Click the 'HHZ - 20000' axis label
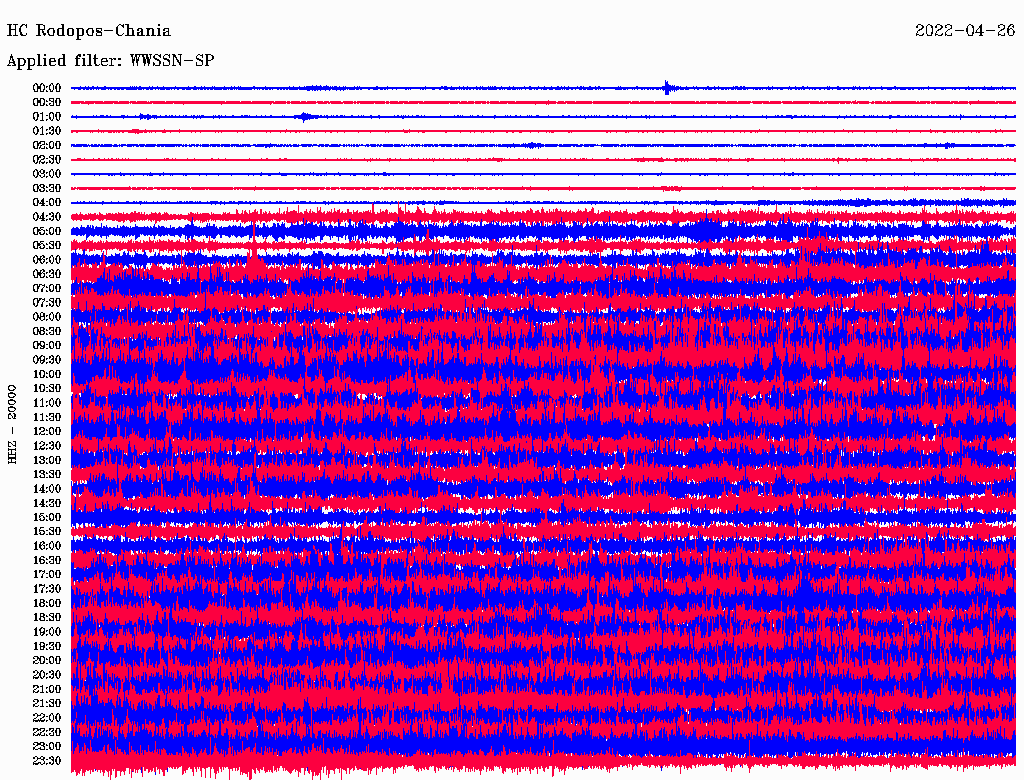 tap(12, 425)
